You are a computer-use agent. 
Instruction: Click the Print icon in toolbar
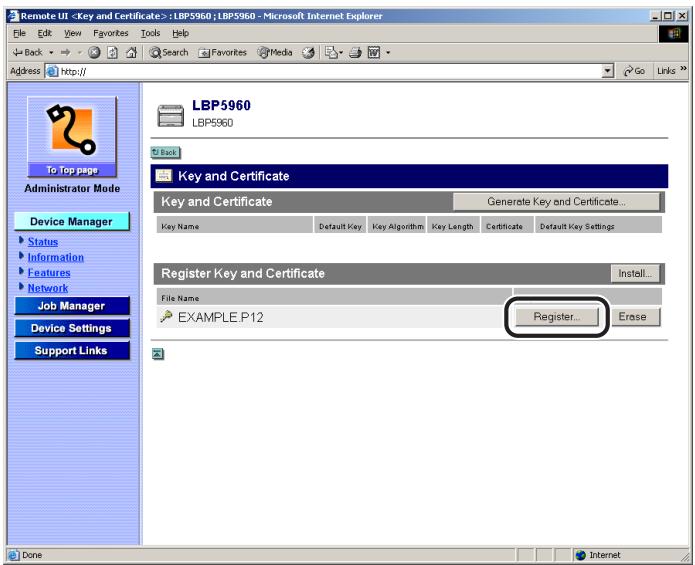[355, 53]
